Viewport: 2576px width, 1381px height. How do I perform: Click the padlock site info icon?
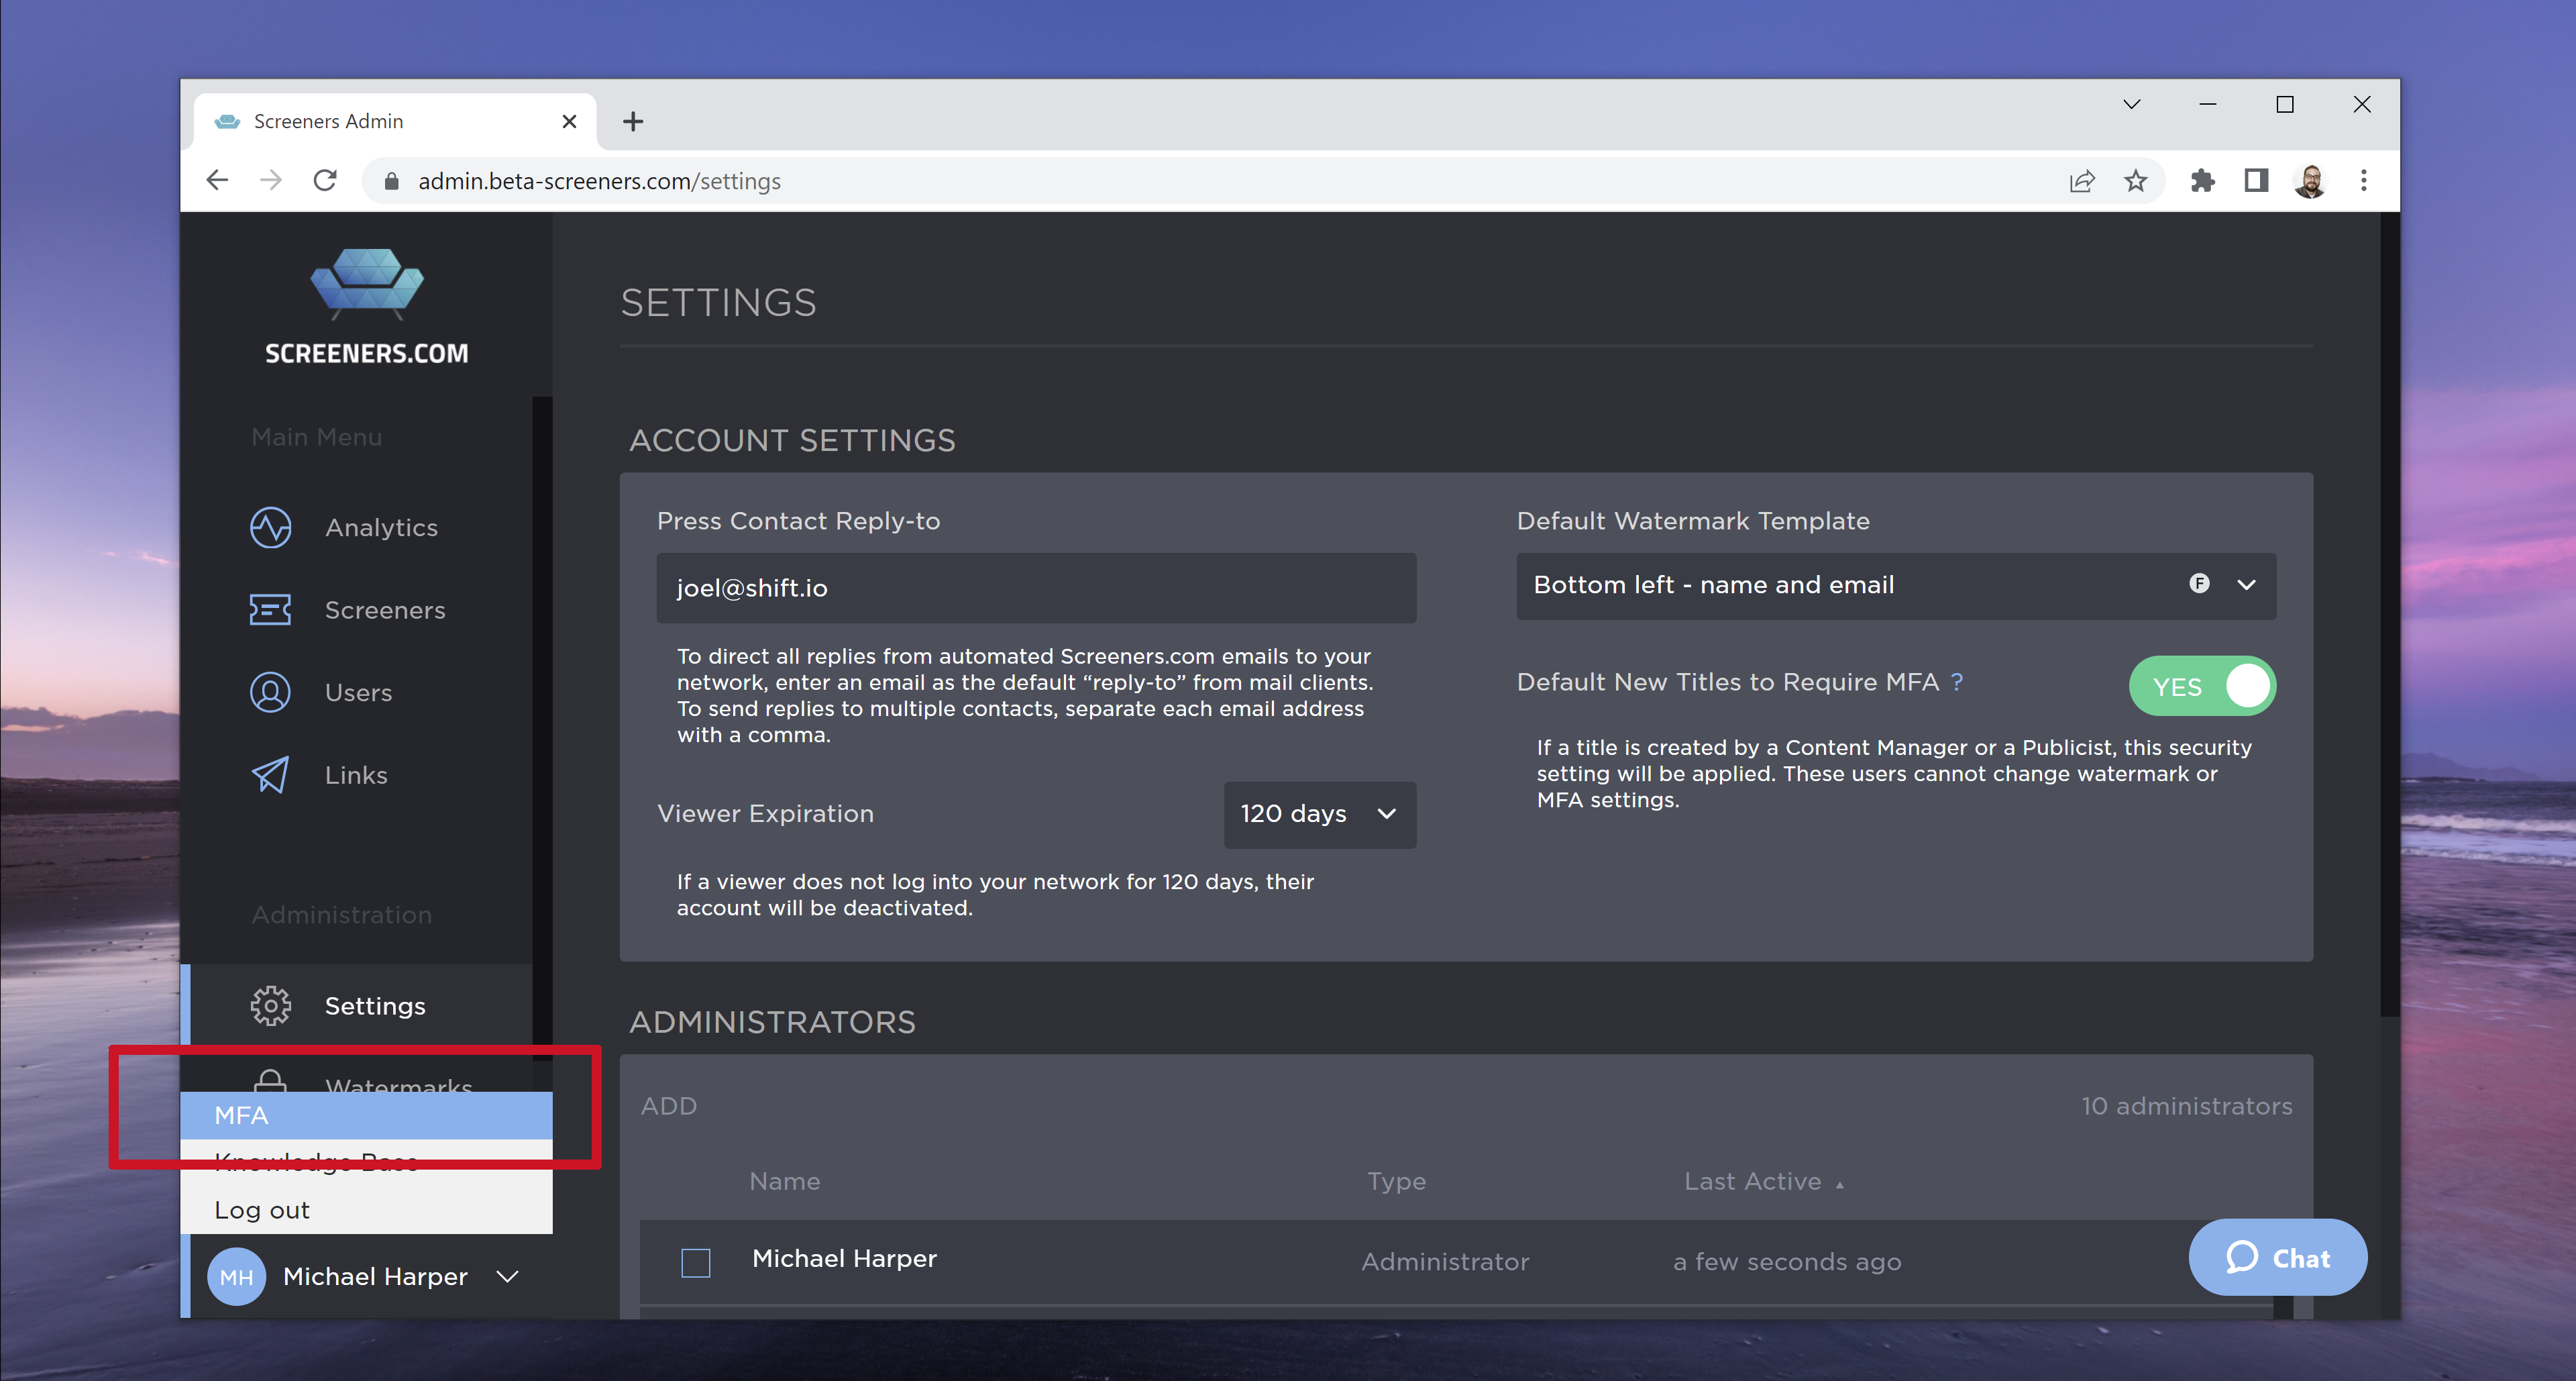pyautogui.click(x=392, y=181)
